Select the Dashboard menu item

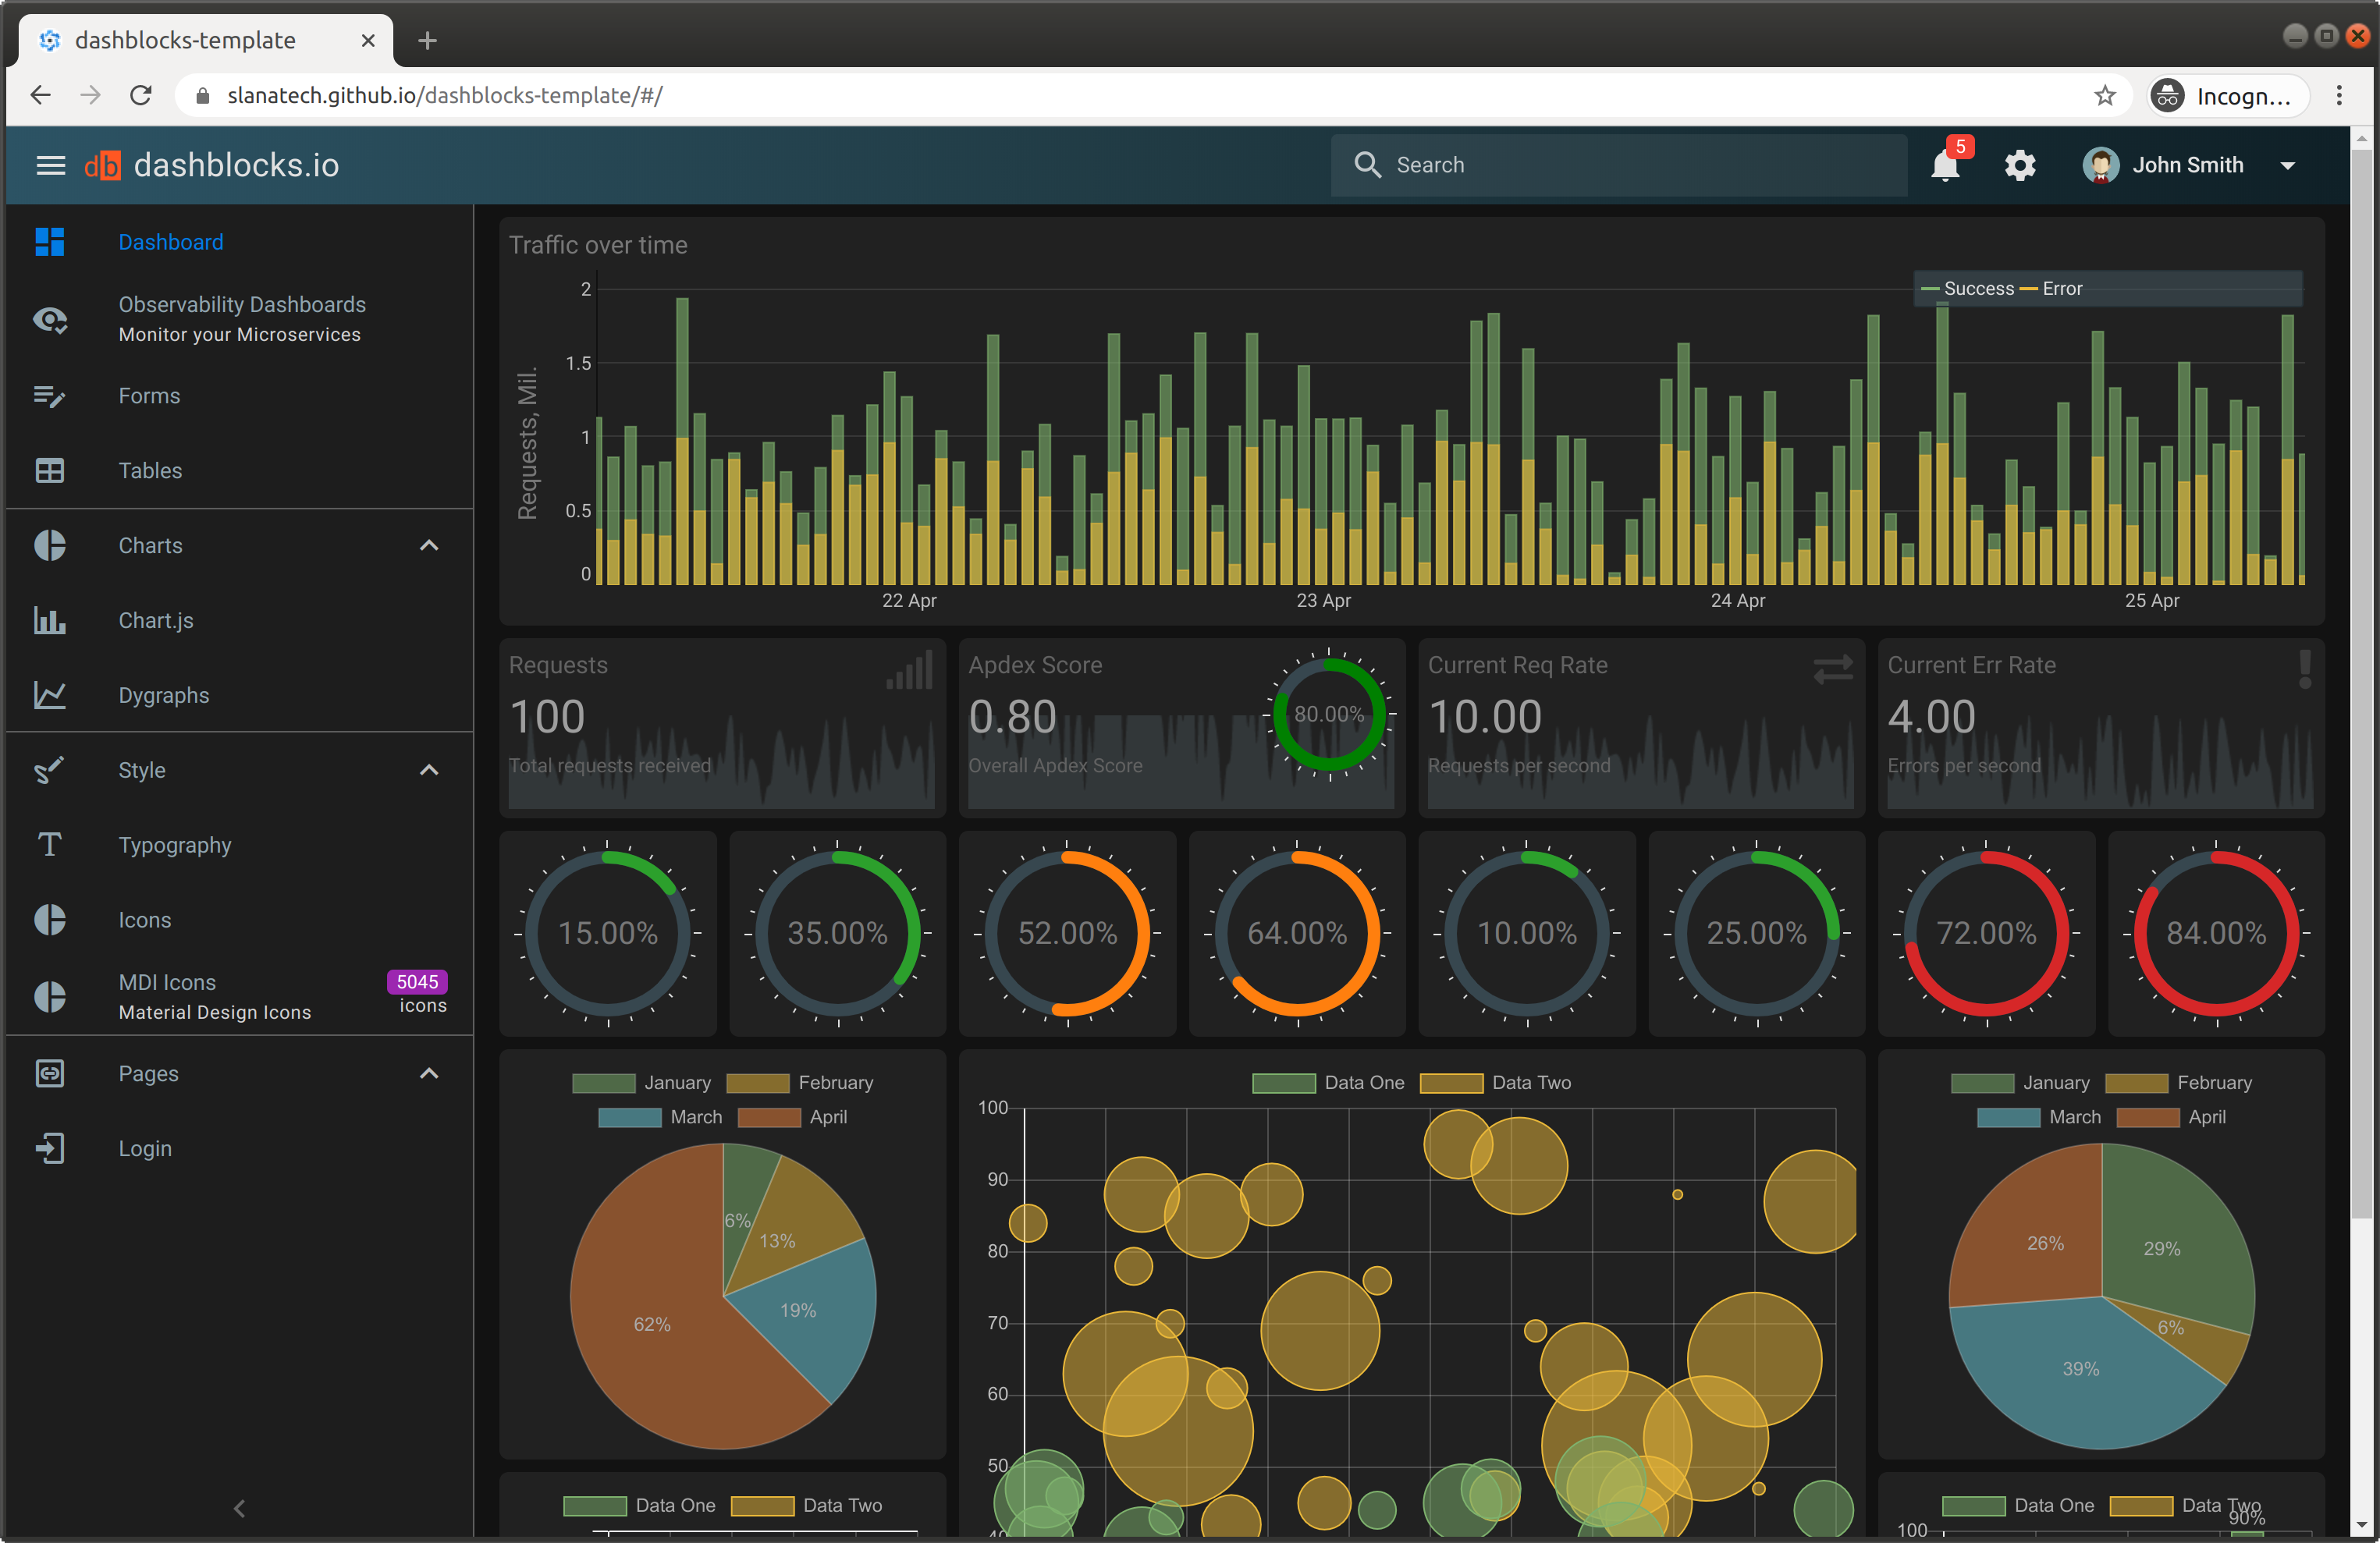171,242
